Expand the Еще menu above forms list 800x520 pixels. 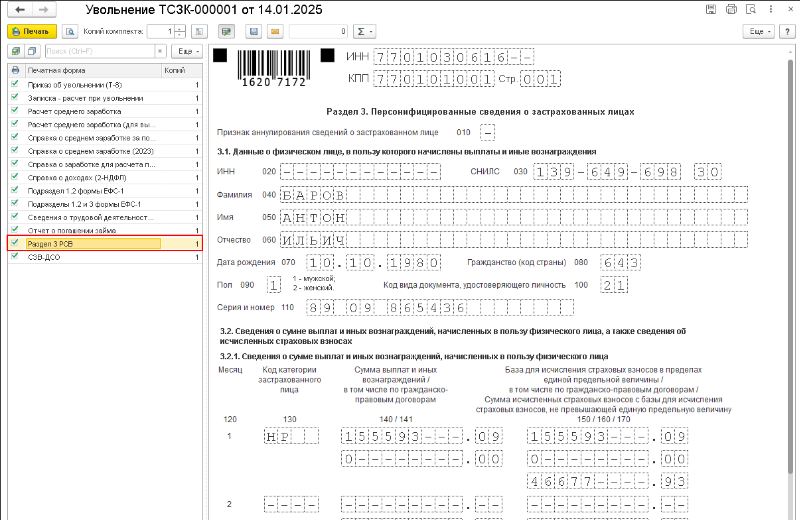point(187,52)
